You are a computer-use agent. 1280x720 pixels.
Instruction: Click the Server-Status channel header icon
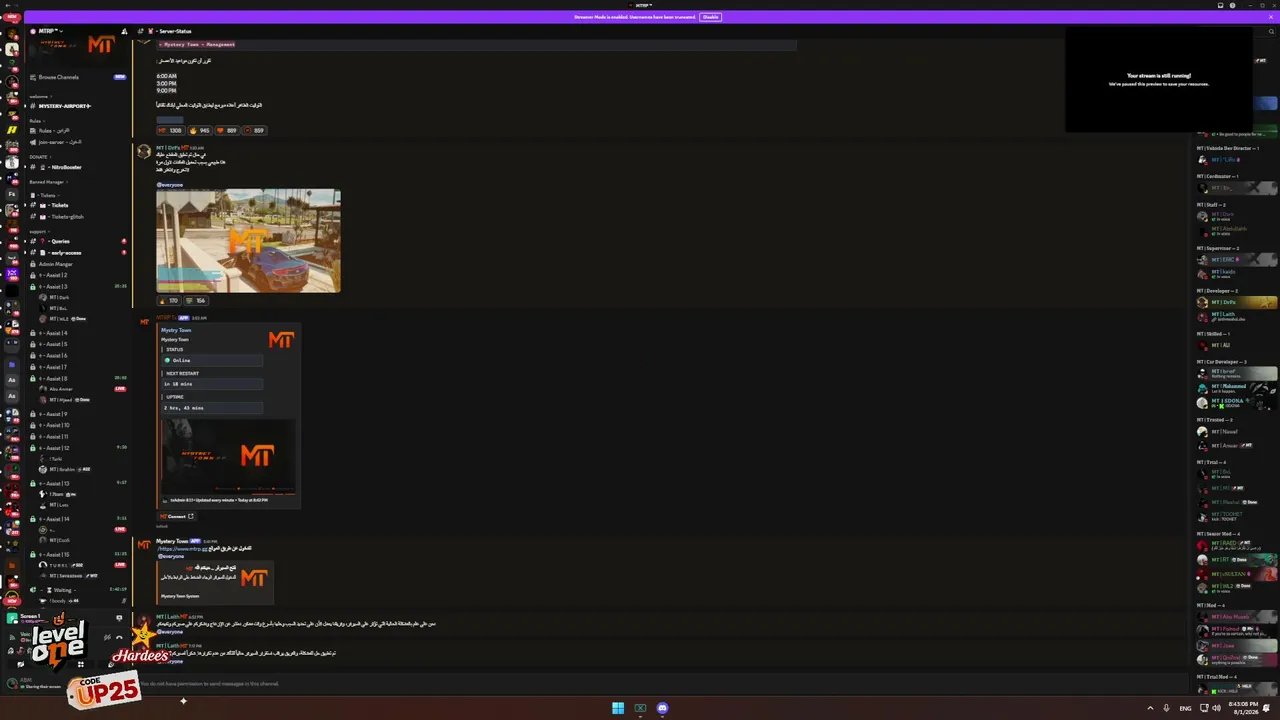click(140, 31)
